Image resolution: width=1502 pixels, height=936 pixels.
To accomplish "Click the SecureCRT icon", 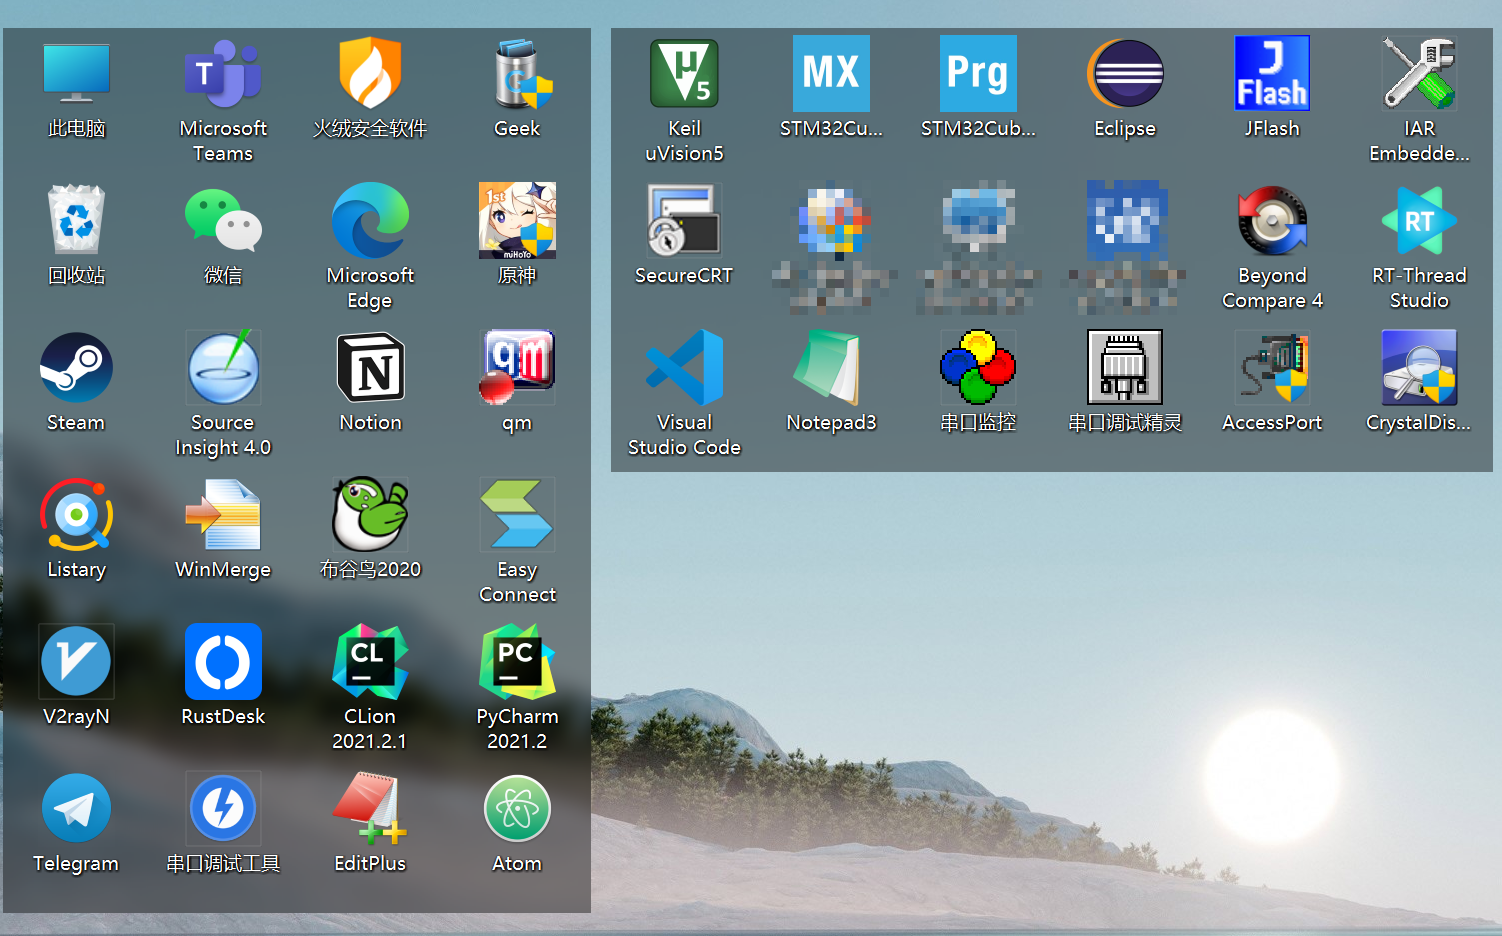I will (x=684, y=221).
